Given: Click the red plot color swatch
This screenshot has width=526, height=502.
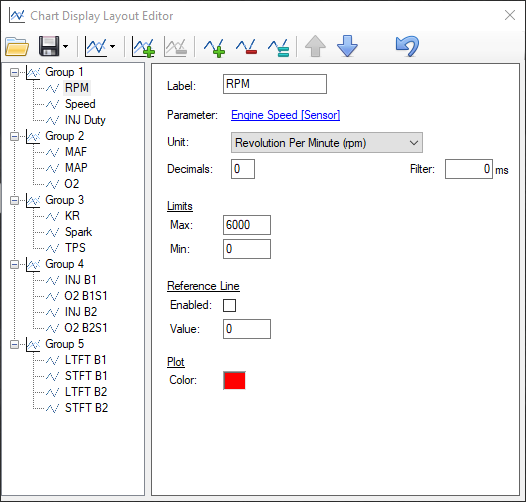Looking at the screenshot, I should click(234, 381).
